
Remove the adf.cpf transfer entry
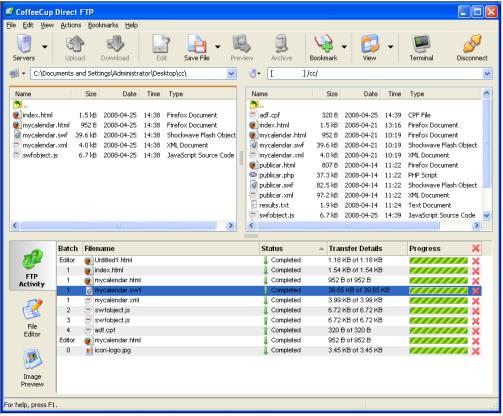click(476, 331)
